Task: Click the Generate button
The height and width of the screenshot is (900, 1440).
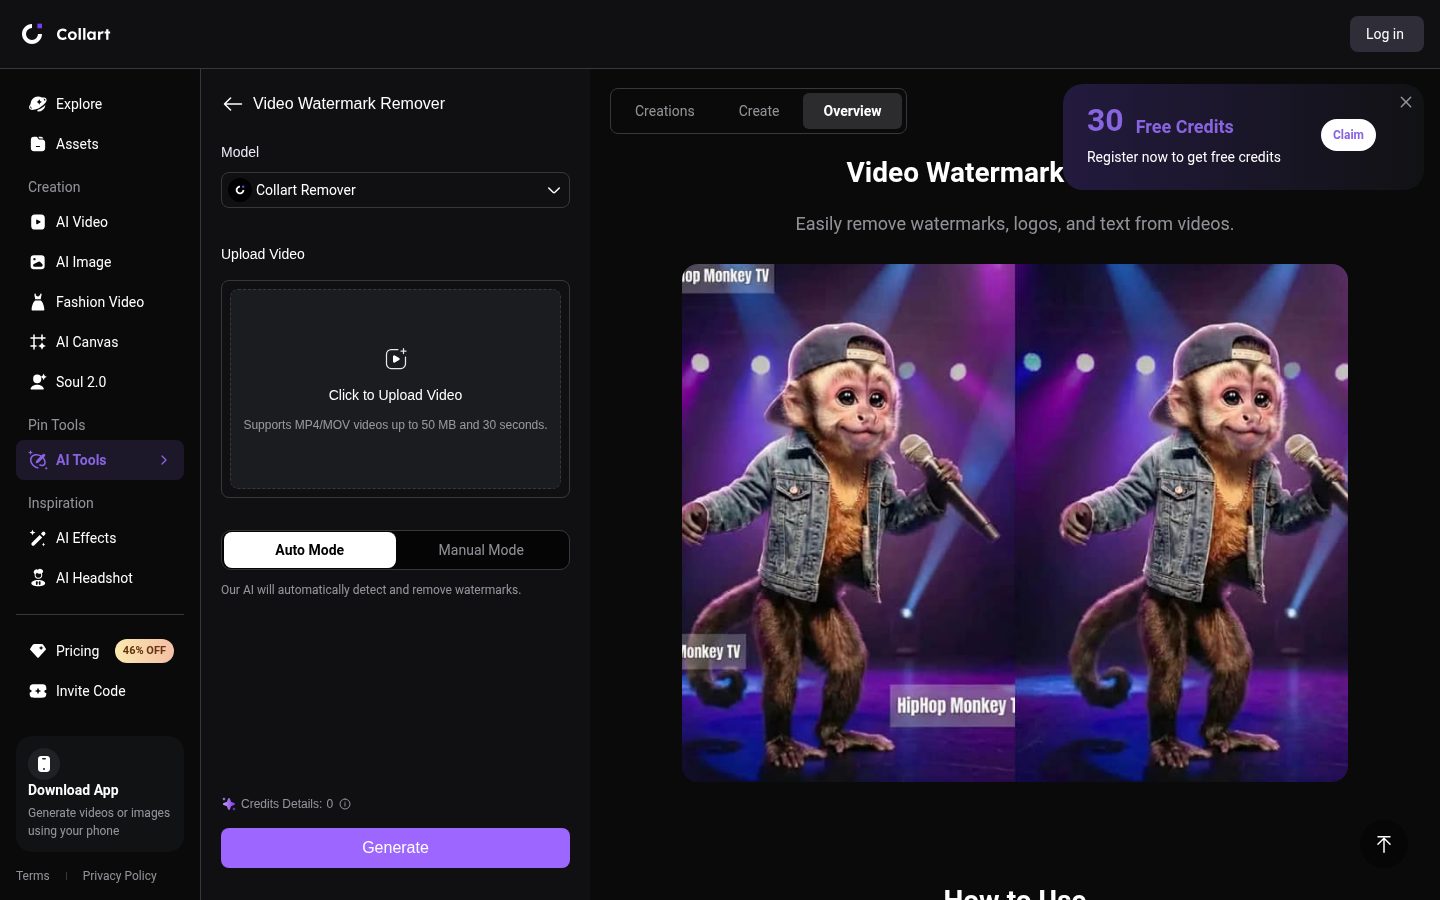Action: click(395, 848)
